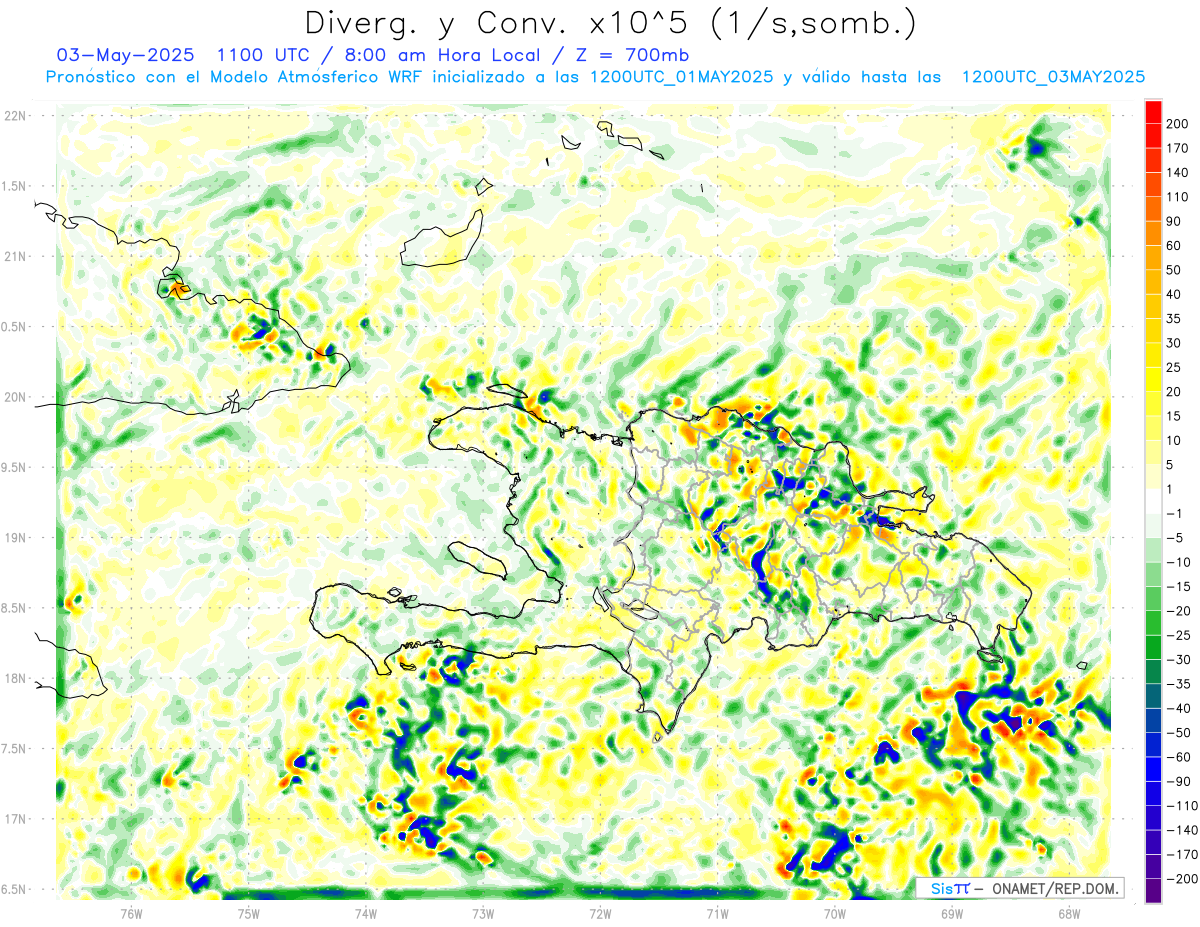Click the '-140' colorbar value

[1184, 830]
